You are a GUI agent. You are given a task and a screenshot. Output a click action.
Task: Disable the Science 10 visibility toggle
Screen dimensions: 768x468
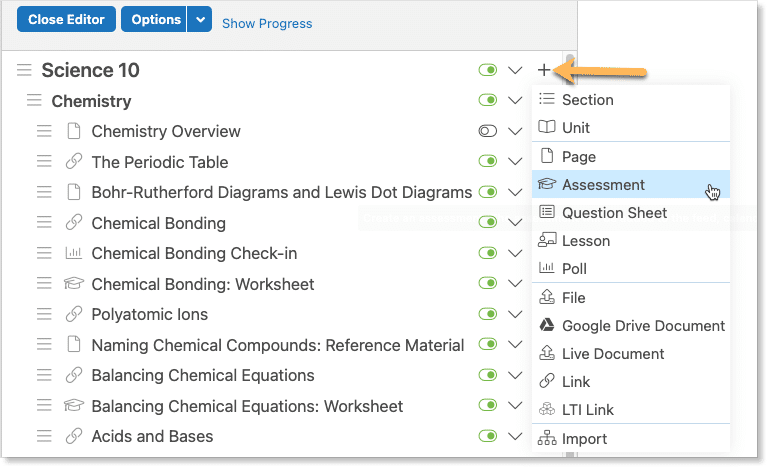coord(488,70)
